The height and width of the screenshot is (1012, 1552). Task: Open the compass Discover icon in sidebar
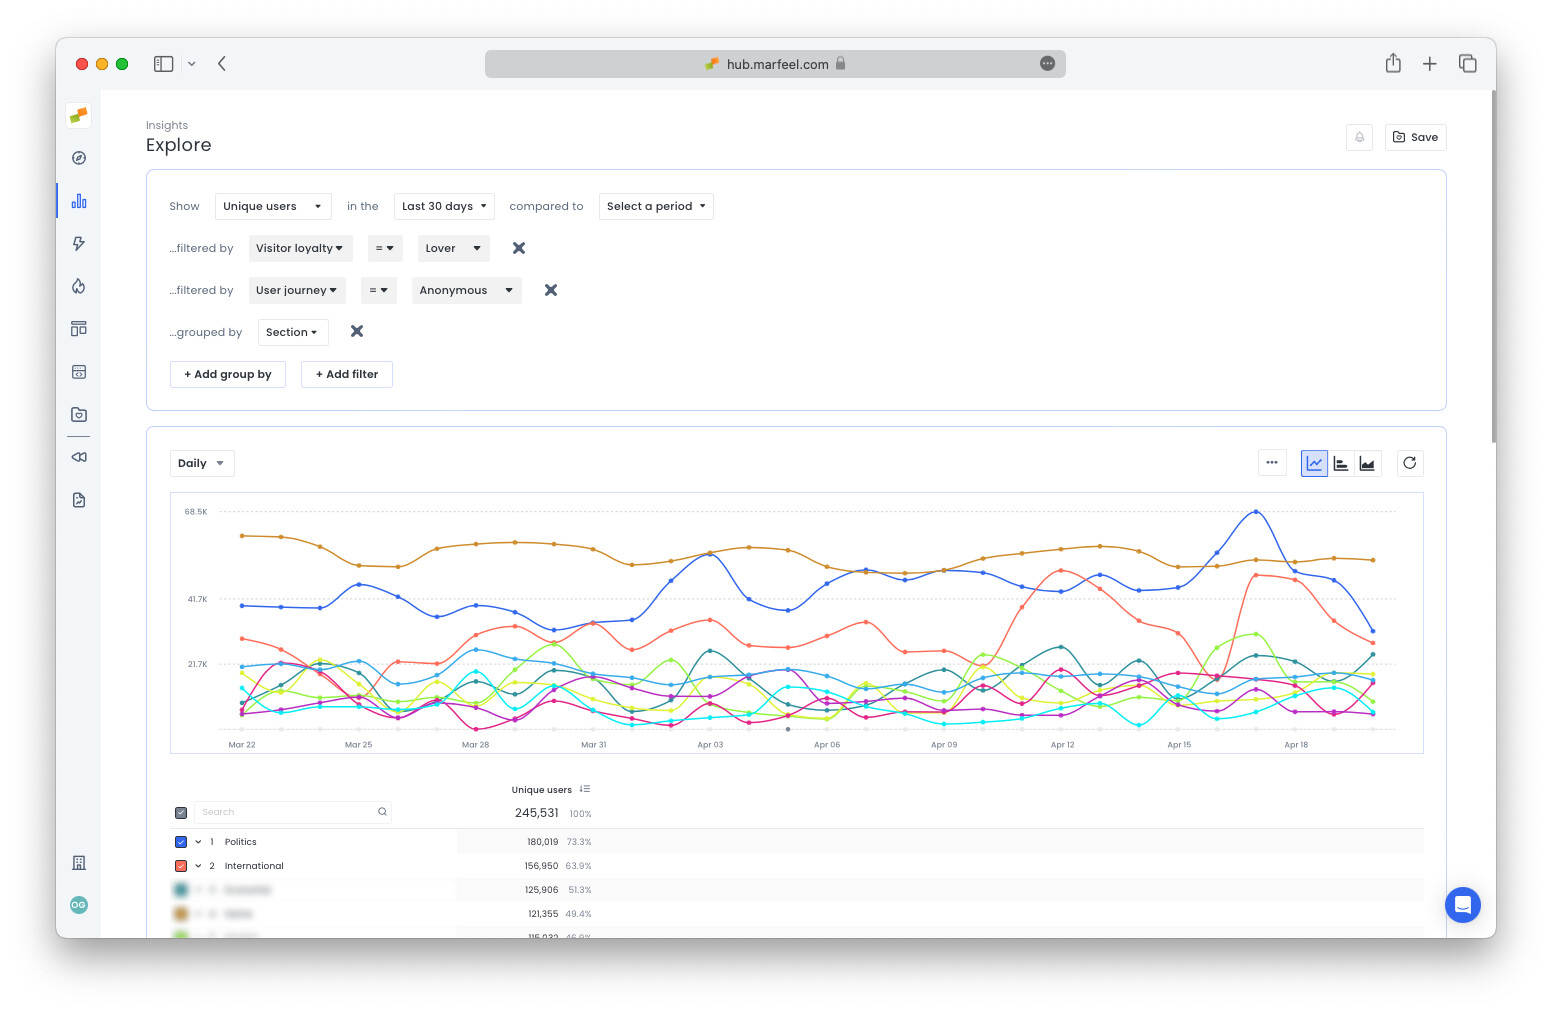(78, 157)
